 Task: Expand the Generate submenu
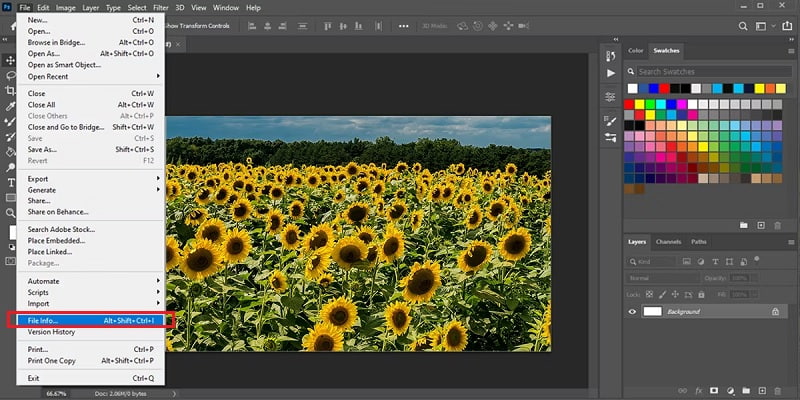click(90, 190)
